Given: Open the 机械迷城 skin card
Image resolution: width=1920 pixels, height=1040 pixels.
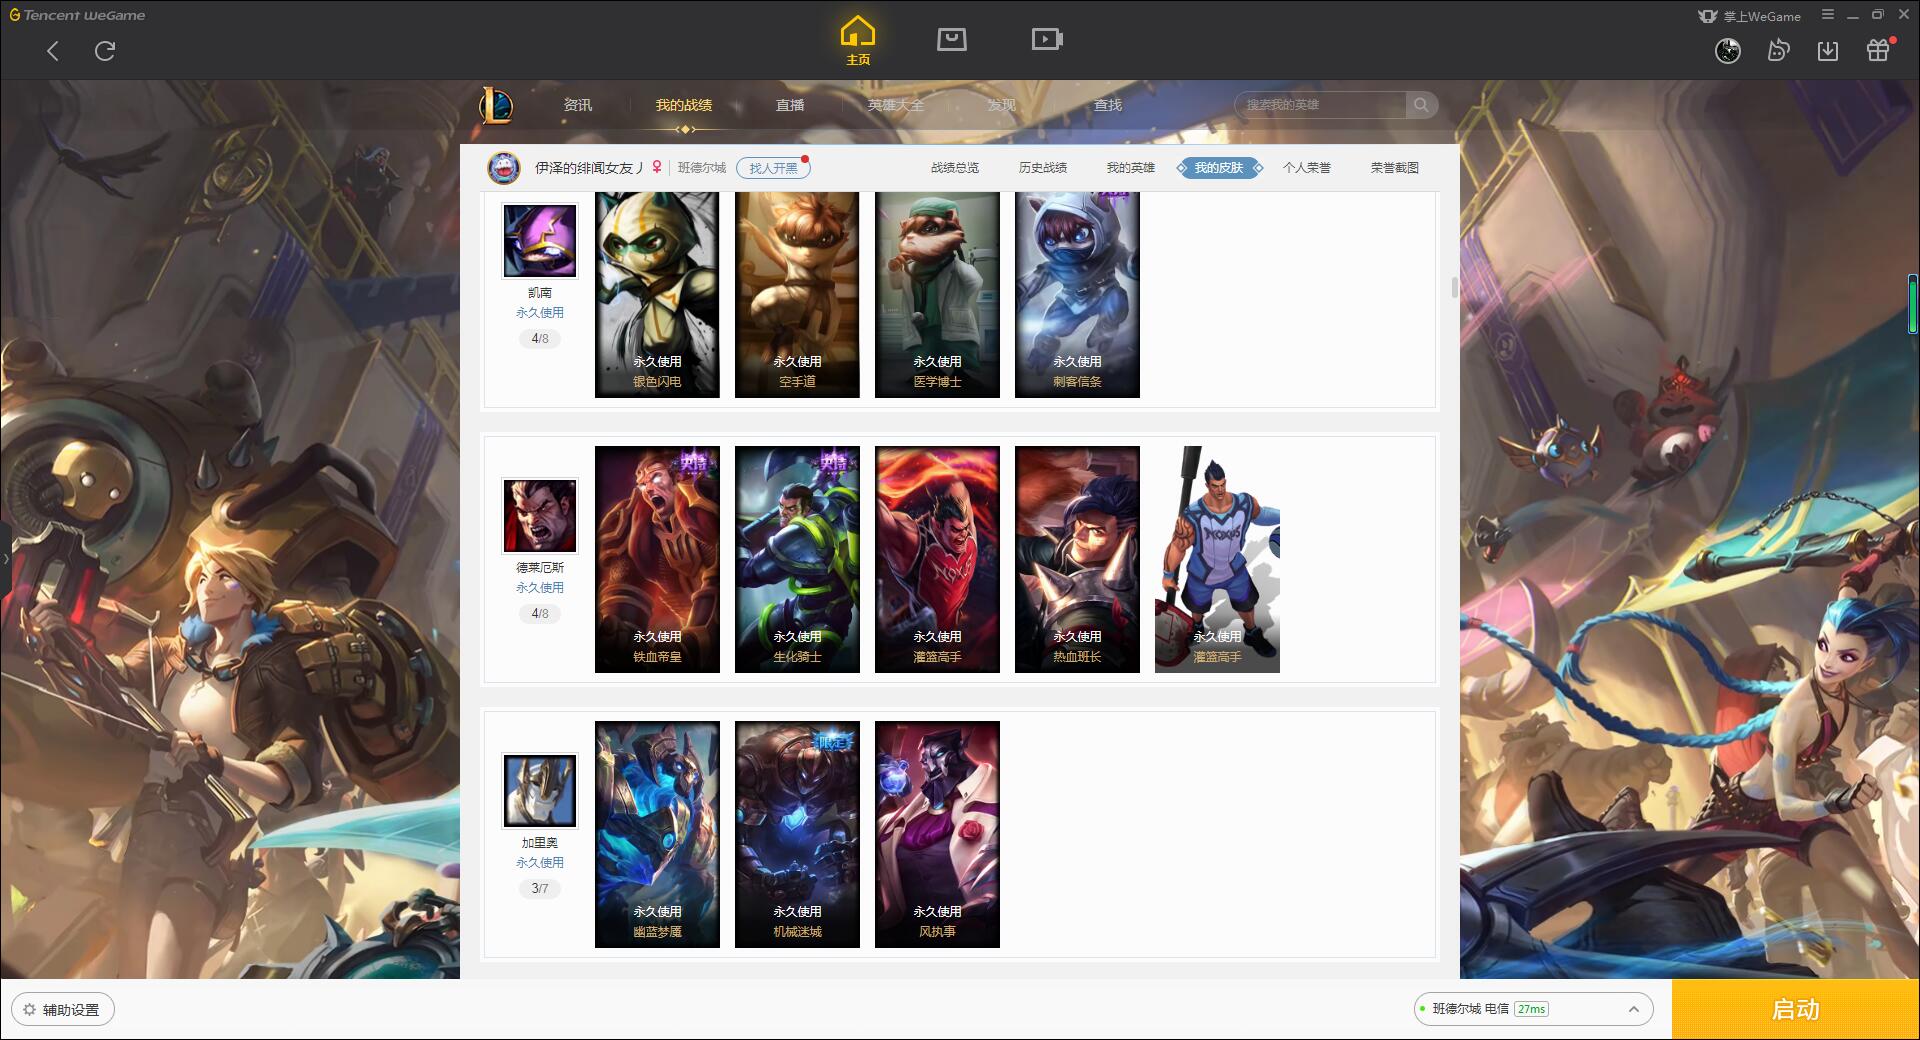Looking at the screenshot, I should tap(797, 834).
